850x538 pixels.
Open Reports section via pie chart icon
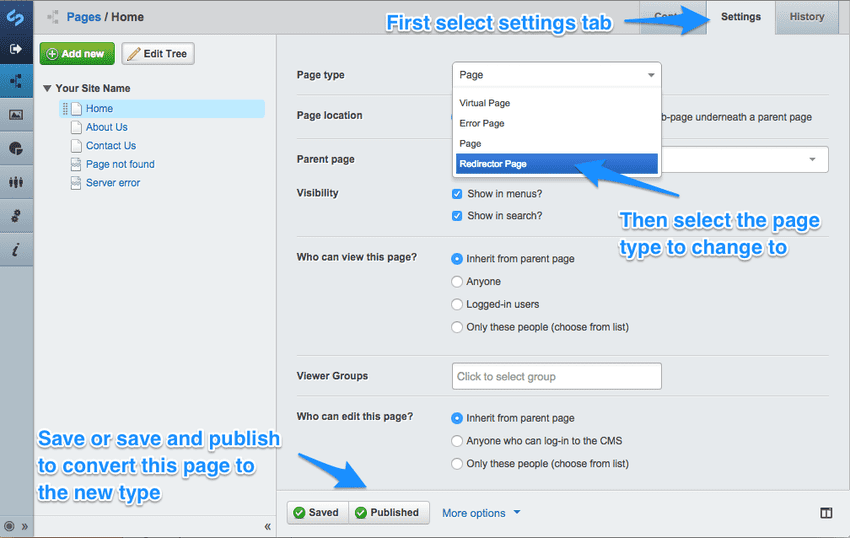coord(16,149)
